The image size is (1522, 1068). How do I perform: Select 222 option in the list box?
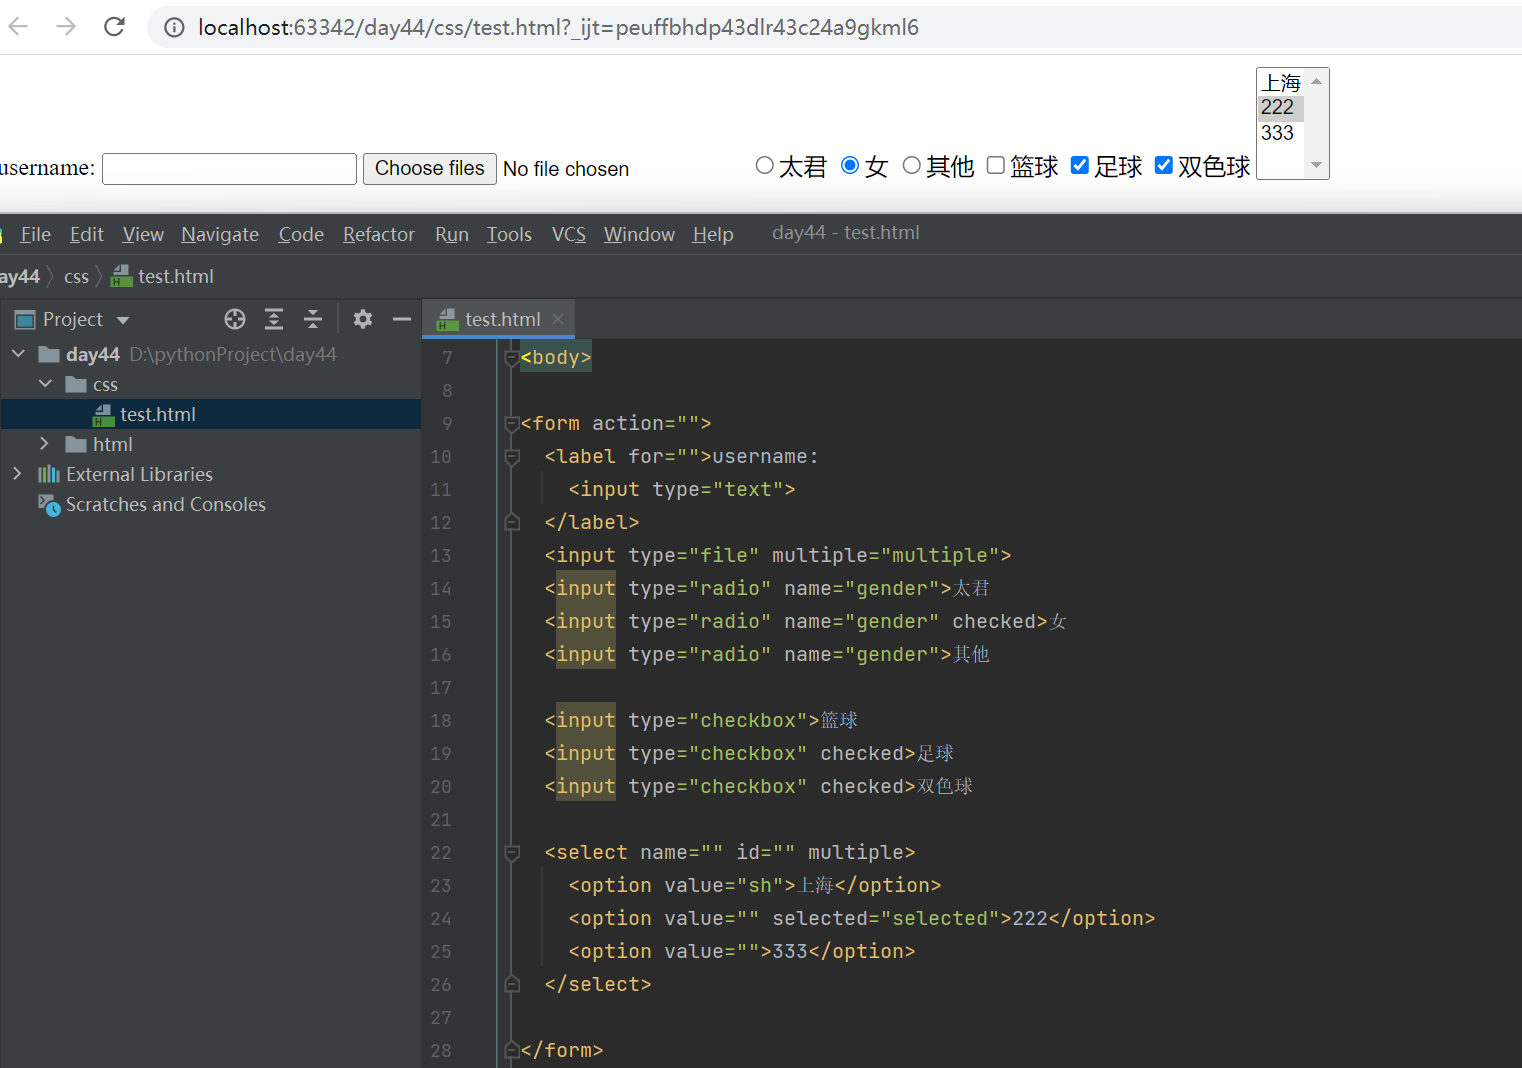click(1280, 107)
